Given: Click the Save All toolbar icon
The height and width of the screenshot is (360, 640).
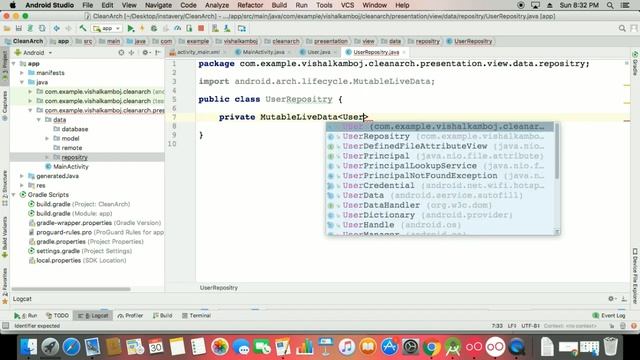Looking at the screenshot, I should (x=18, y=29).
